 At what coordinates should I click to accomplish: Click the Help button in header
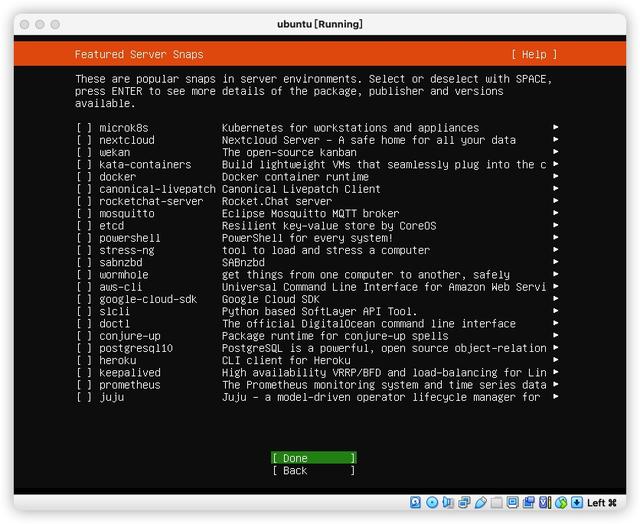[534, 54]
